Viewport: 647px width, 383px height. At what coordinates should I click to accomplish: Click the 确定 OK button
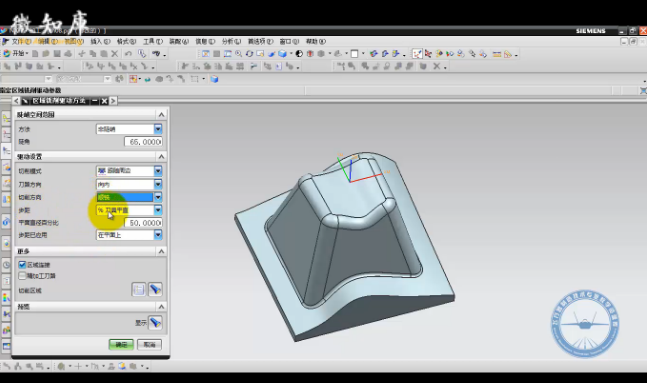(x=121, y=344)
